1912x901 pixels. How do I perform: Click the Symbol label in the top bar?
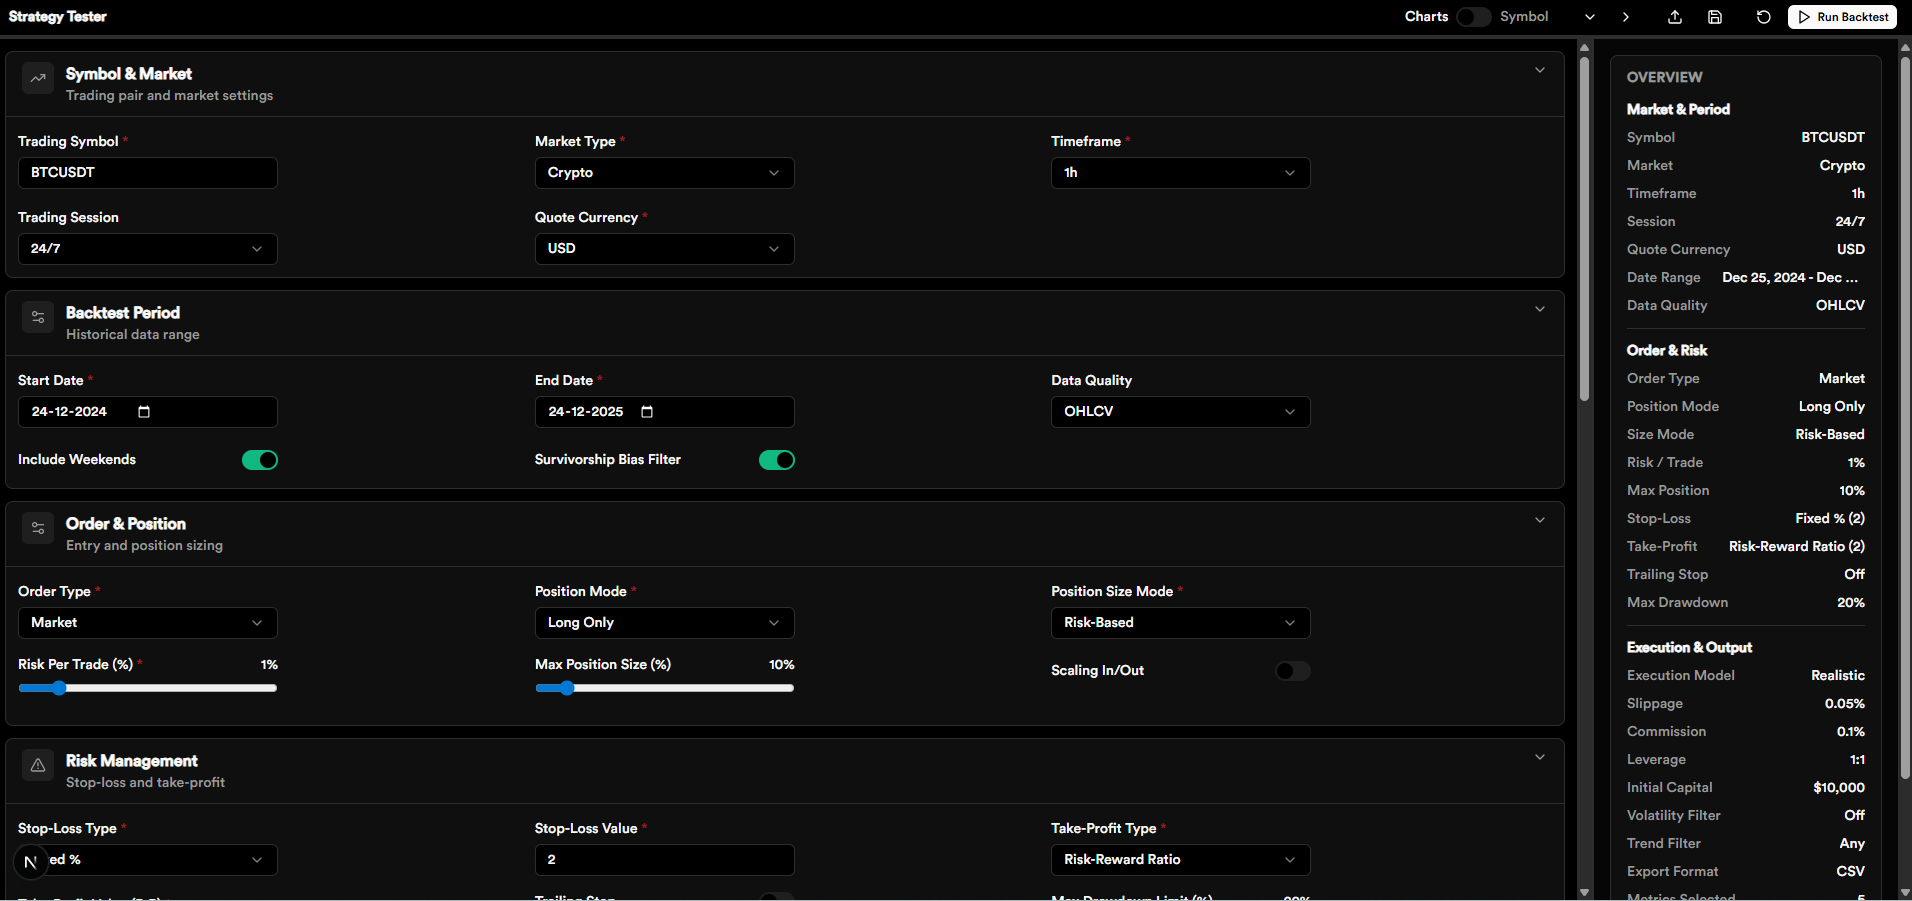pos(1524,17)
